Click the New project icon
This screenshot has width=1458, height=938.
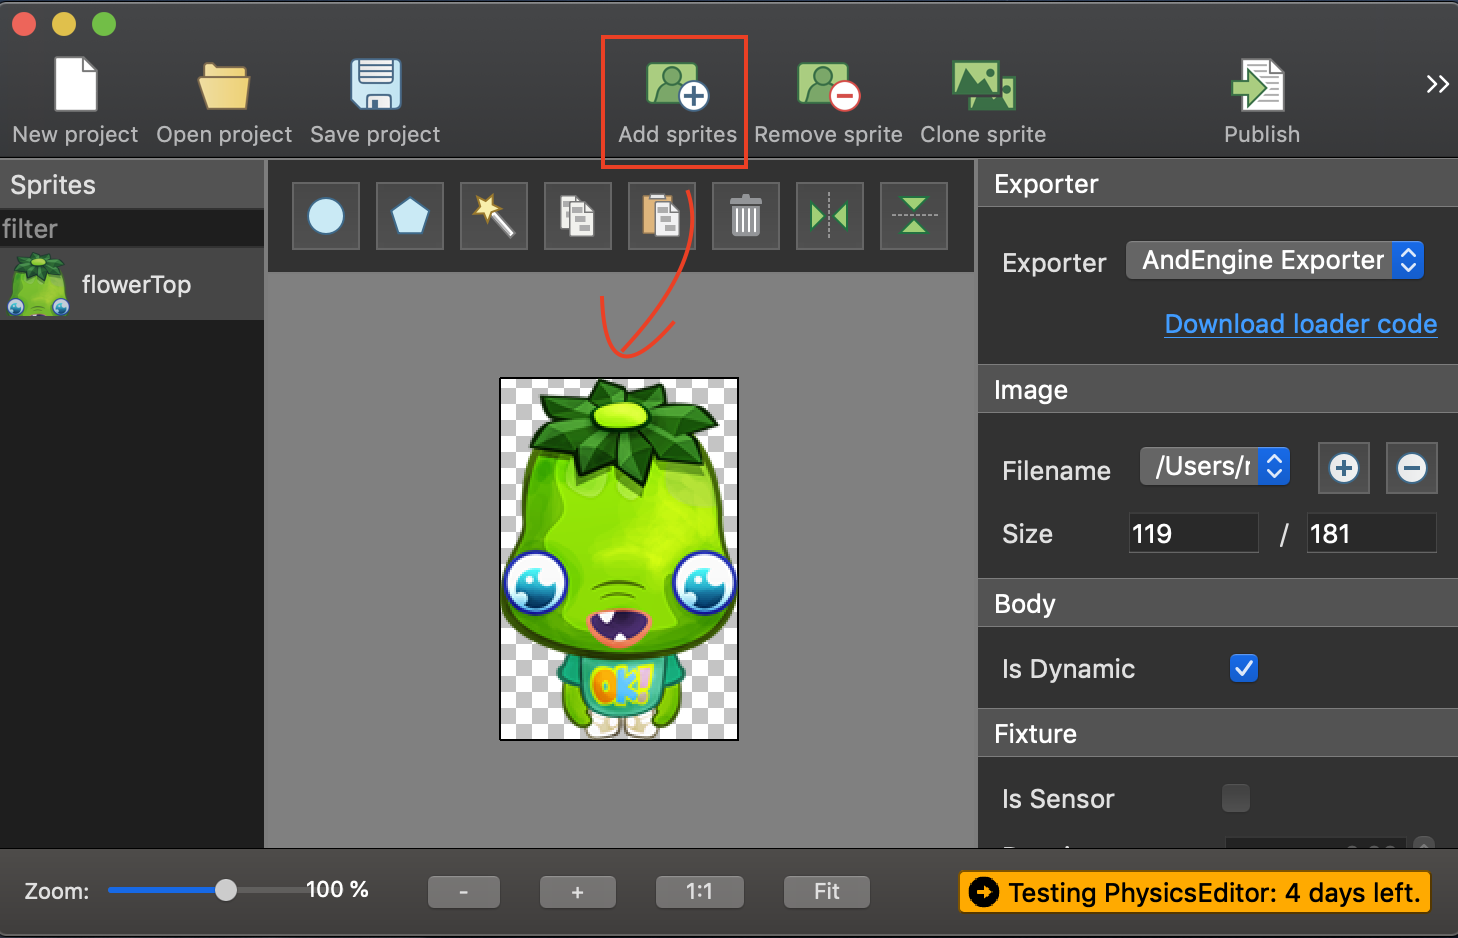pyautogui.click(x=75, y=85)
